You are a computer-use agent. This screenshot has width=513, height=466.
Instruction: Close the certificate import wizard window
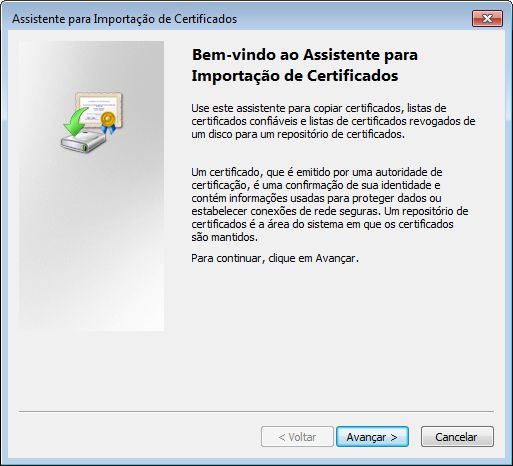487,19
